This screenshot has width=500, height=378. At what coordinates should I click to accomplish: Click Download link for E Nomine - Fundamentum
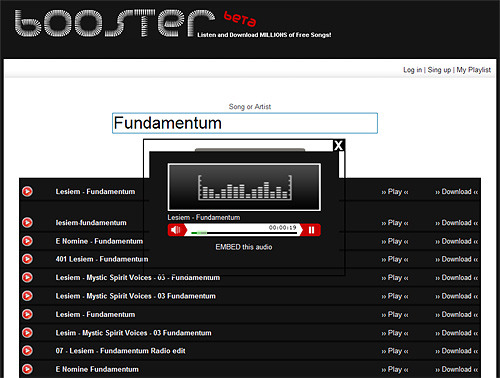click(x=457, y=241)
